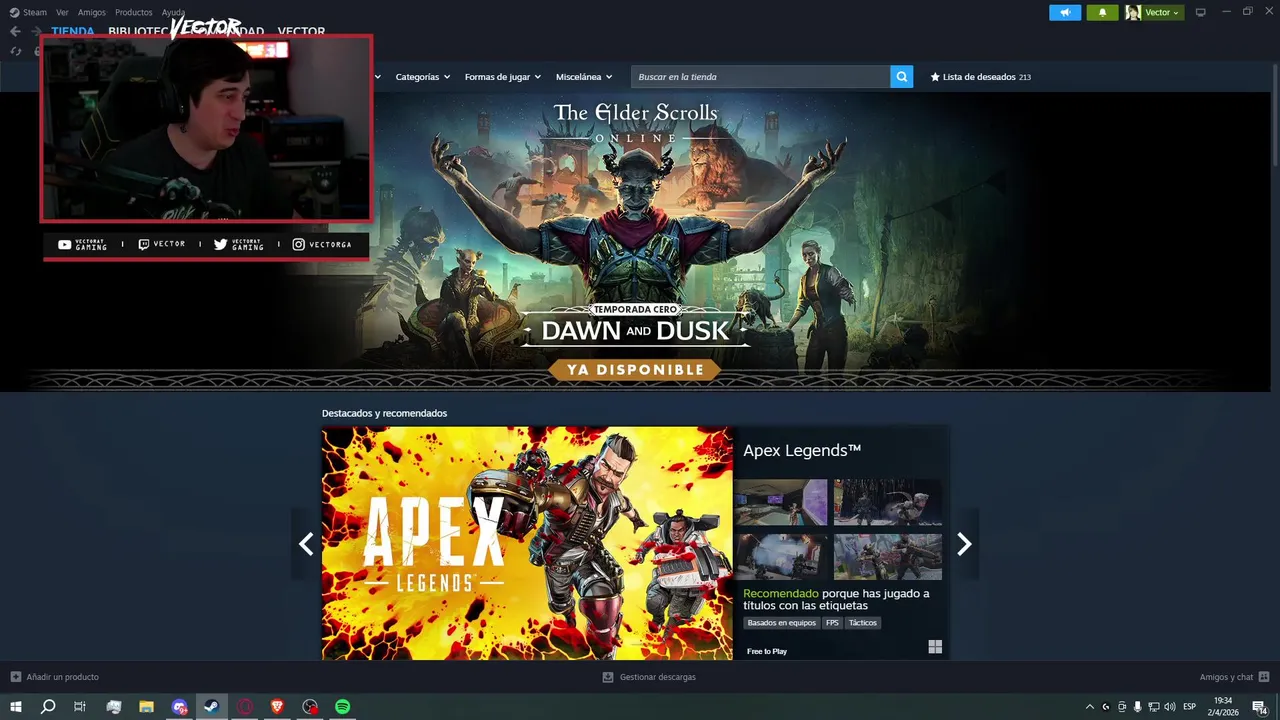Open File Explorer from the taskbar
1280x720 pixels.
146,707
